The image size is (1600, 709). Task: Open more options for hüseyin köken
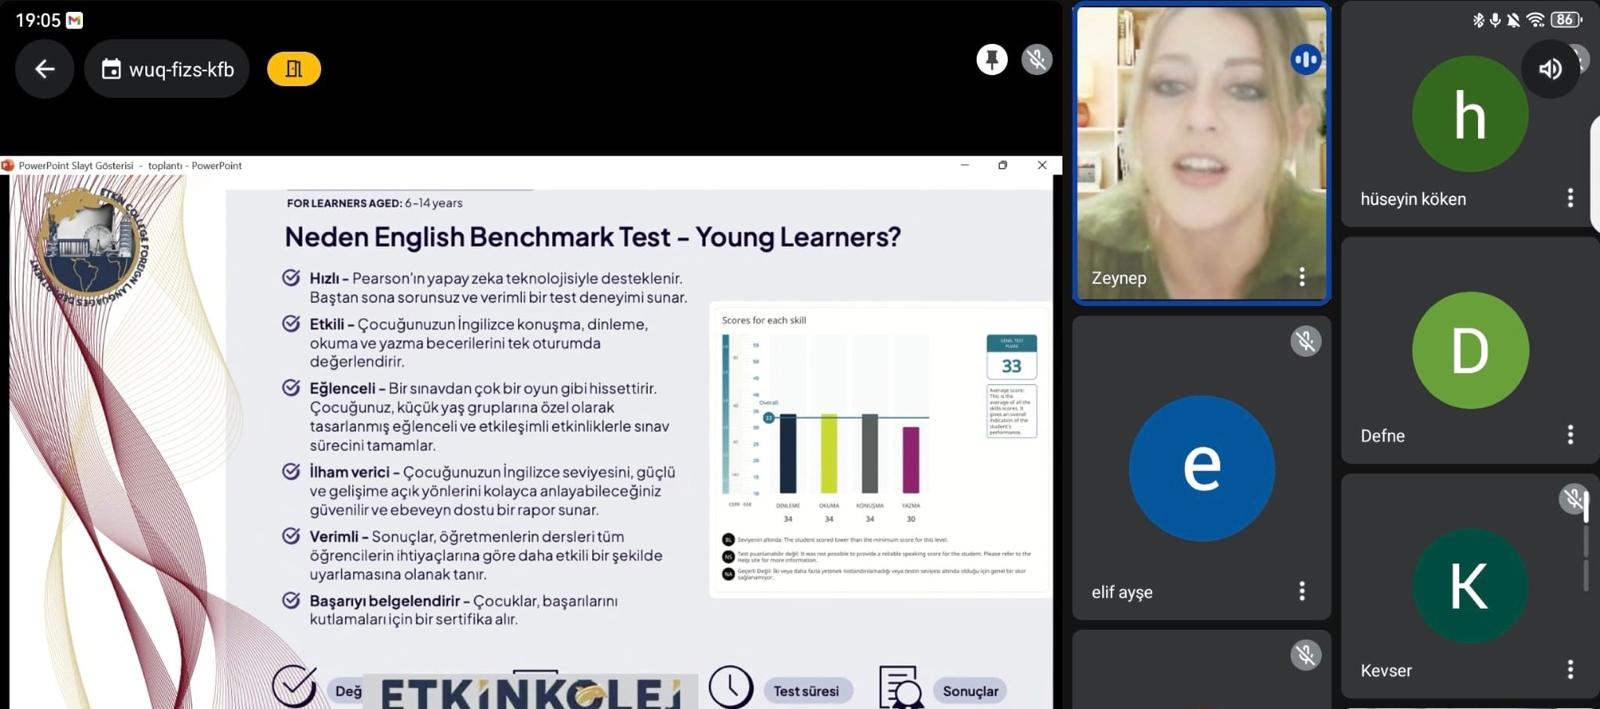pyautogui.click(x=1570, y=198)
